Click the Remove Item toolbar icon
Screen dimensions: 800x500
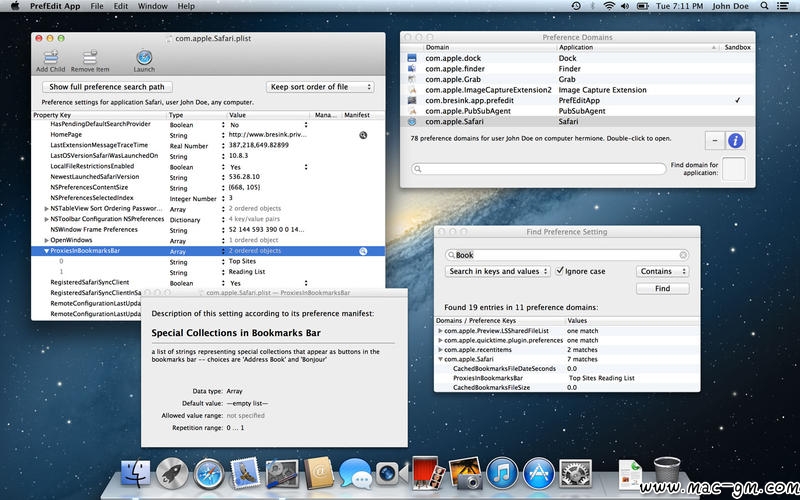pos(90,58)
